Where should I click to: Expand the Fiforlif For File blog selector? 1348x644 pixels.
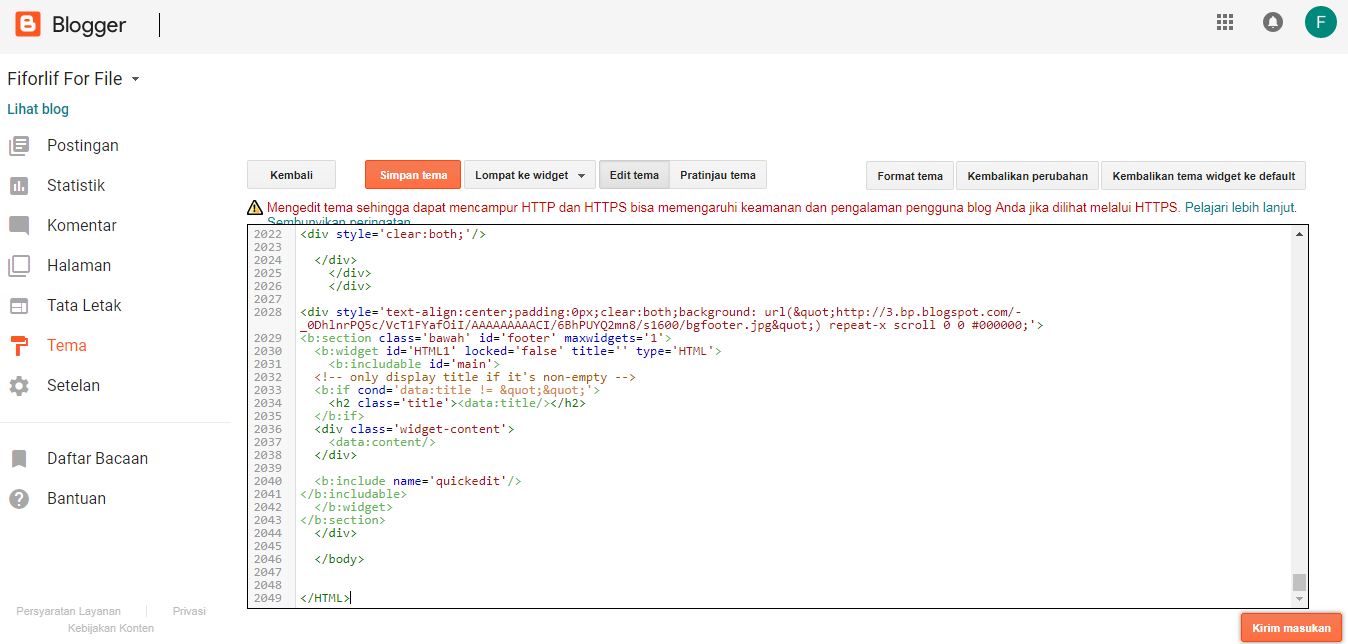[x=73, y=79]
